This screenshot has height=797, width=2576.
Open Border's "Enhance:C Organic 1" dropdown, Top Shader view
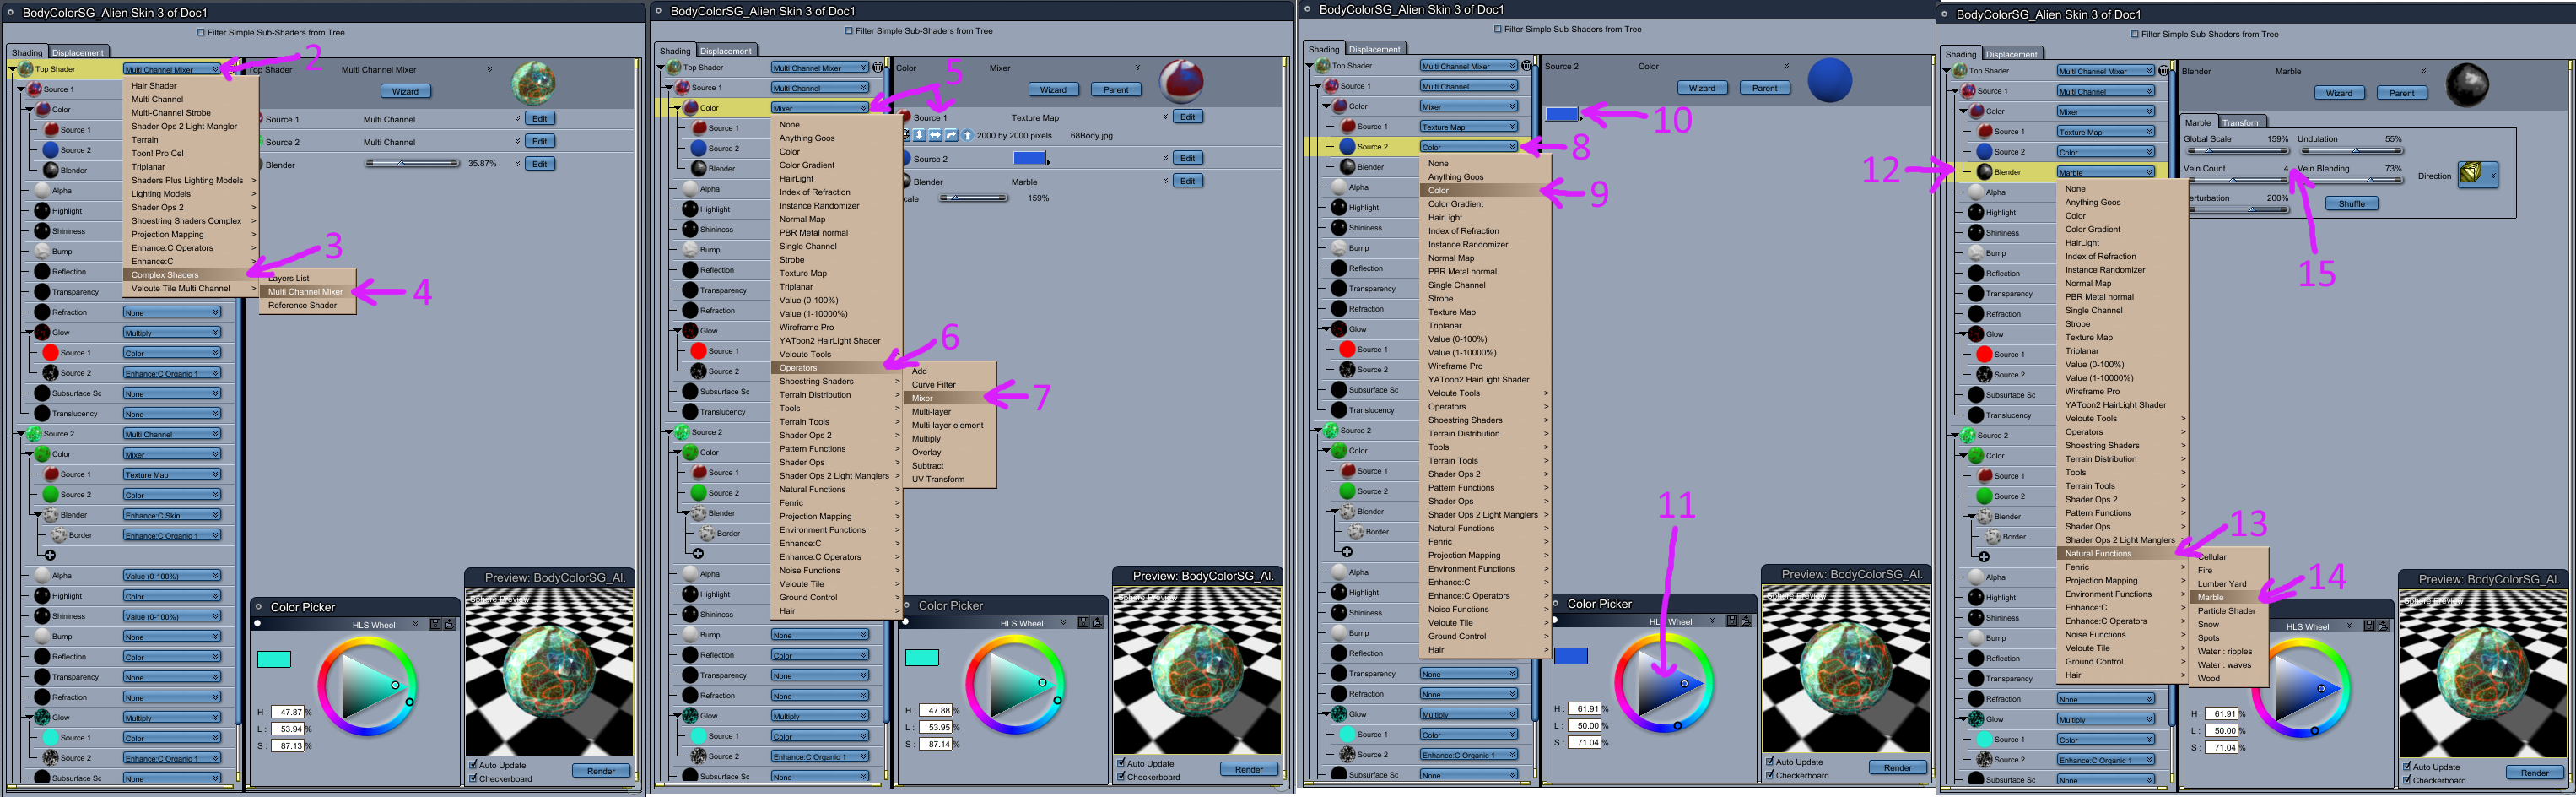172,536
